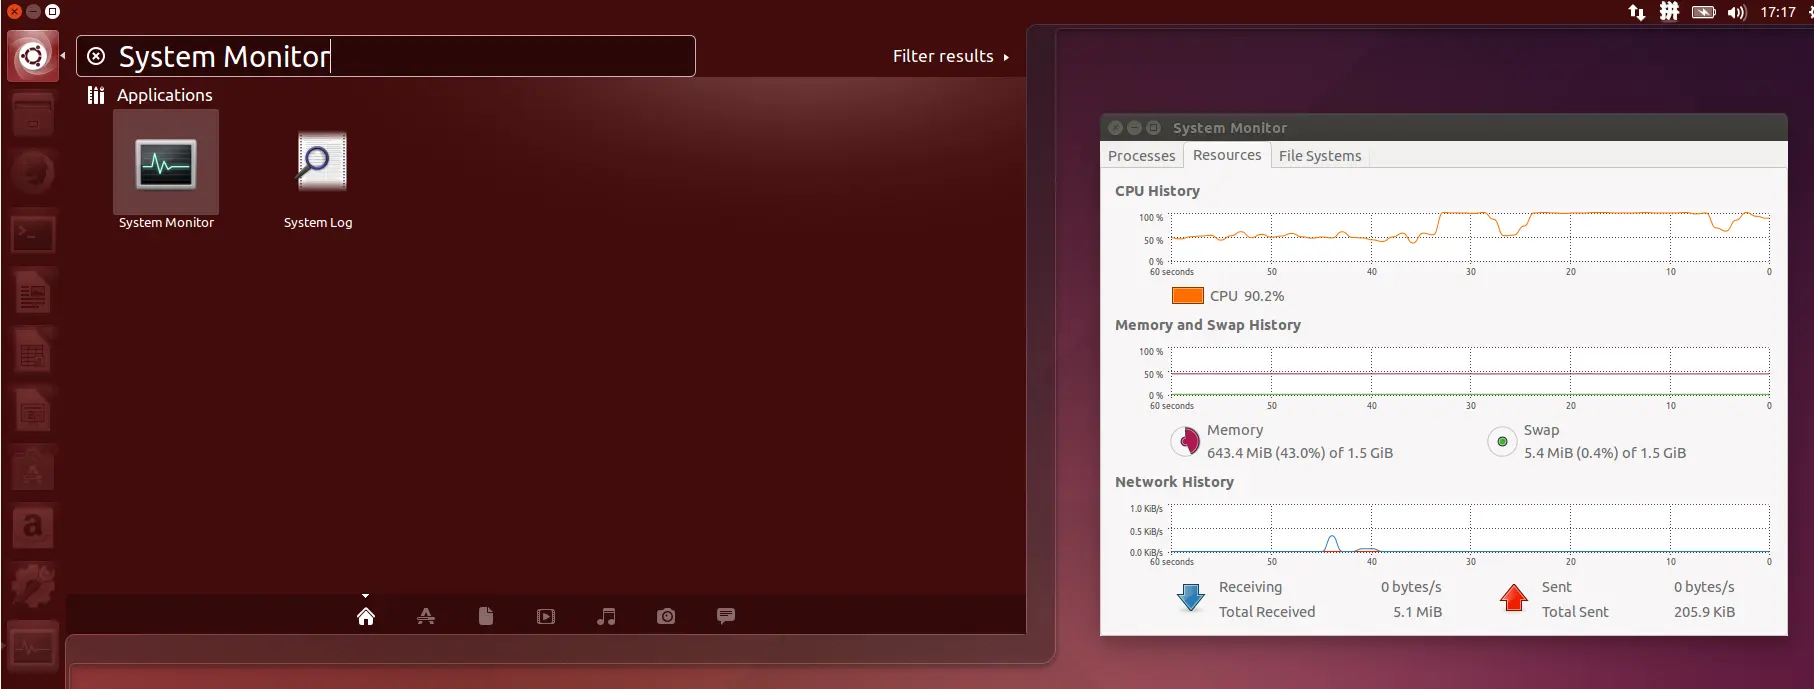
Task: Click the Memory pie color indicator
Action: point(1186,441)
